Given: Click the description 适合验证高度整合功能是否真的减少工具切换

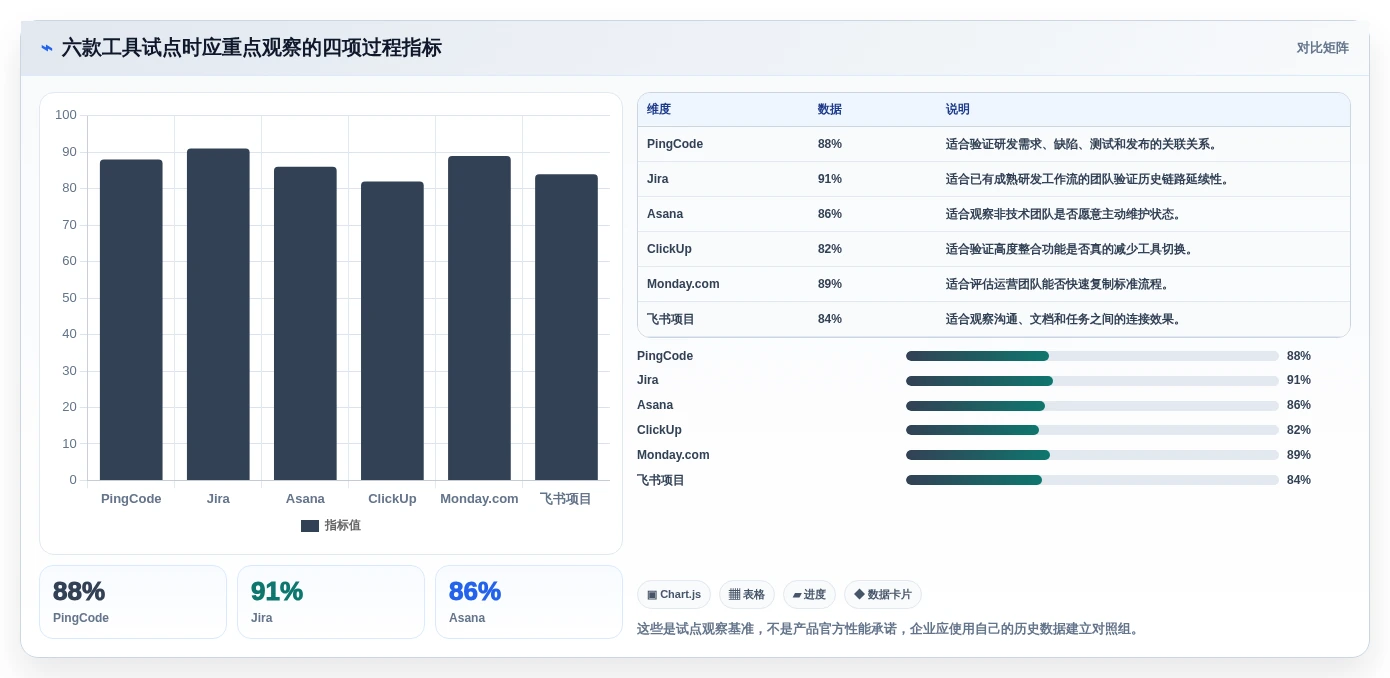Looking at the screenshot, I should click(x=1072, y=249).
